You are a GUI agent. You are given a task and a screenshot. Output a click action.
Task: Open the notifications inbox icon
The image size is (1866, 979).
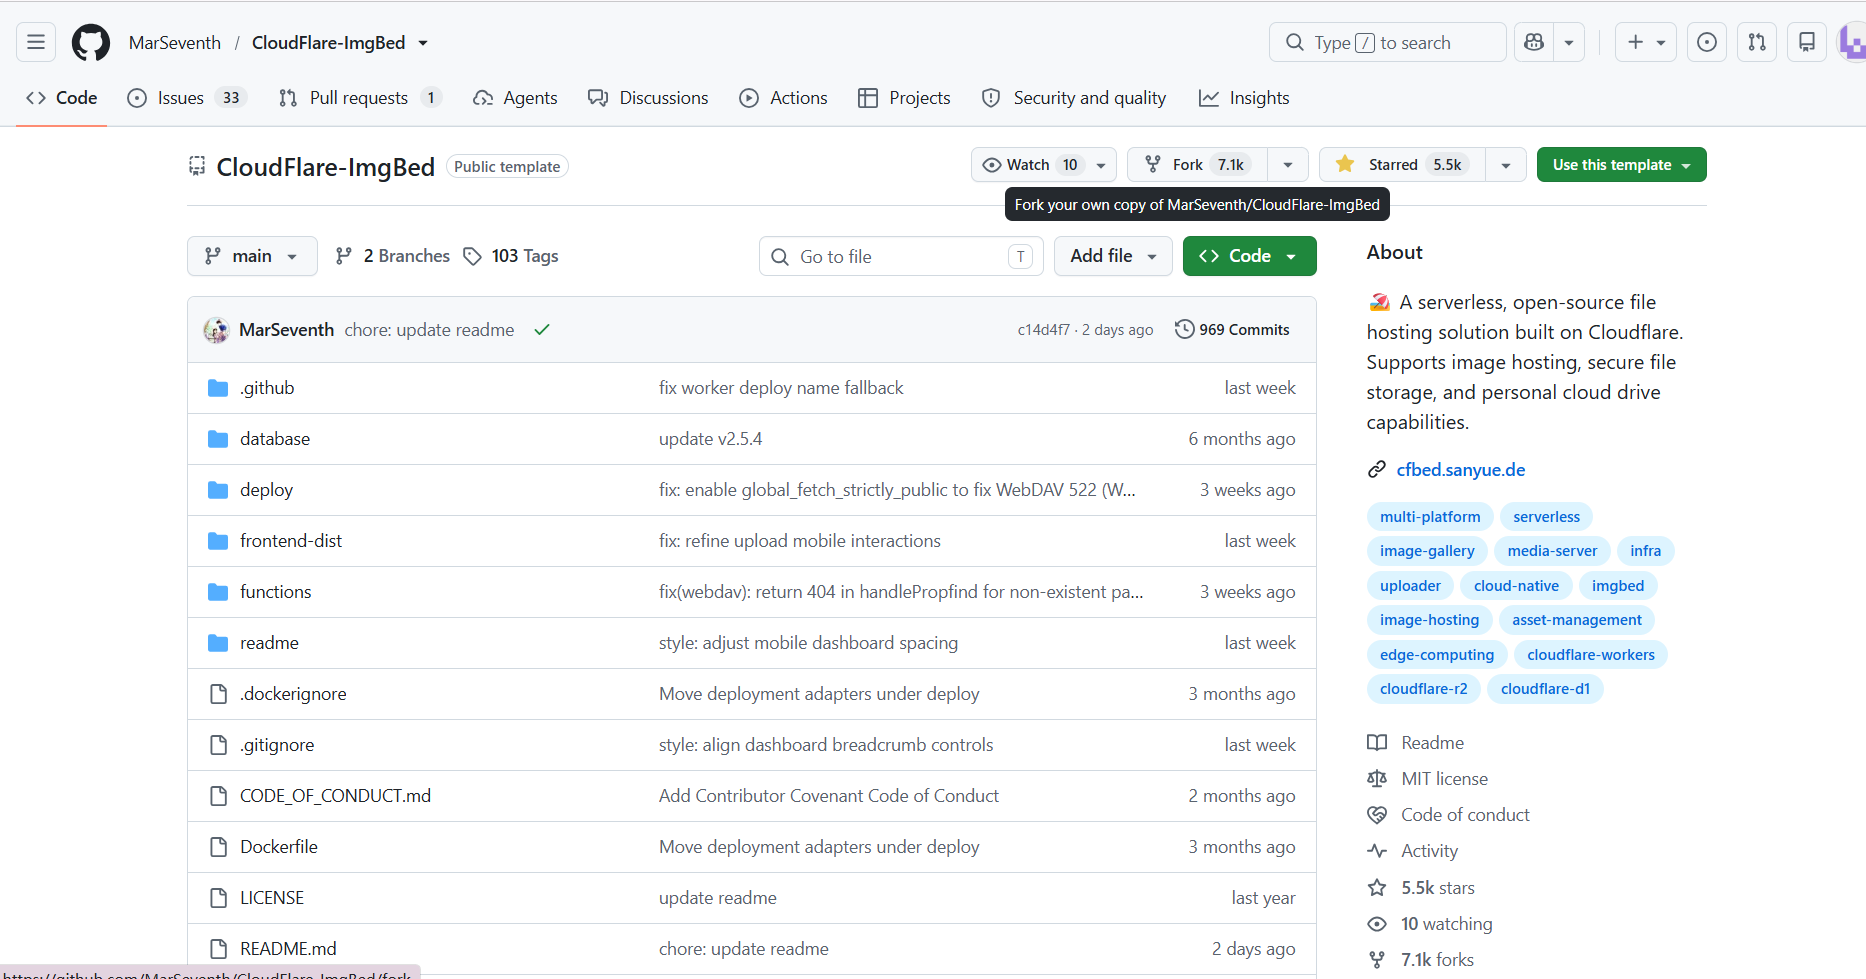coord(1807,42)
